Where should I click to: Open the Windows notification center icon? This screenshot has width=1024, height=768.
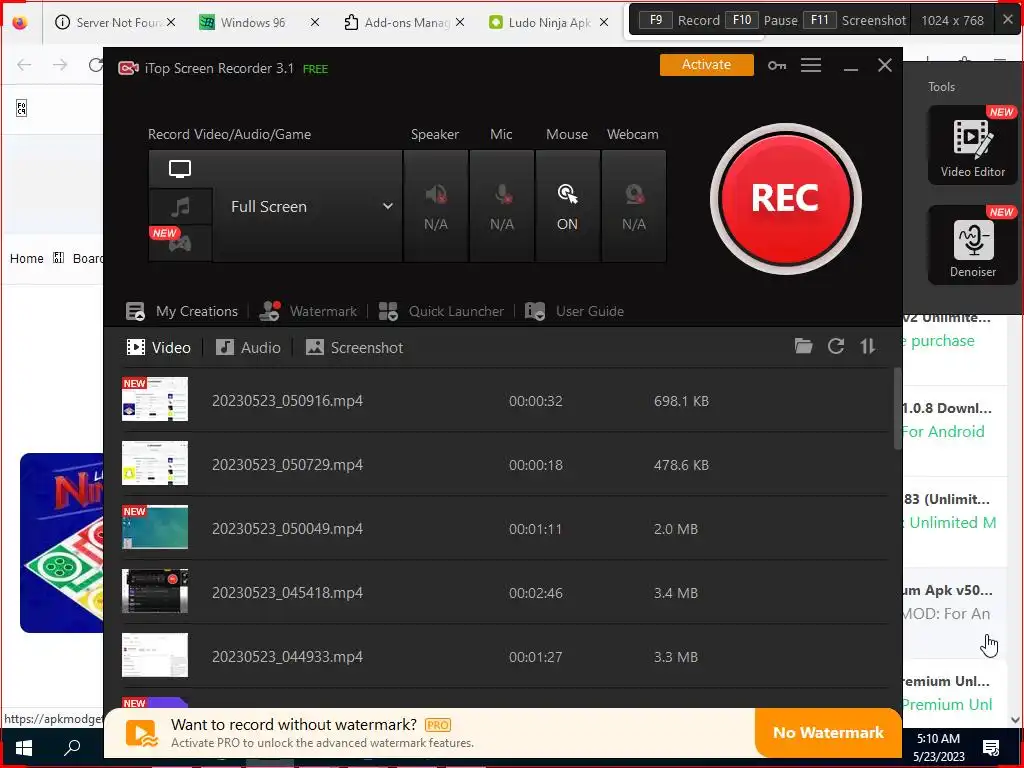click(991, 748)
